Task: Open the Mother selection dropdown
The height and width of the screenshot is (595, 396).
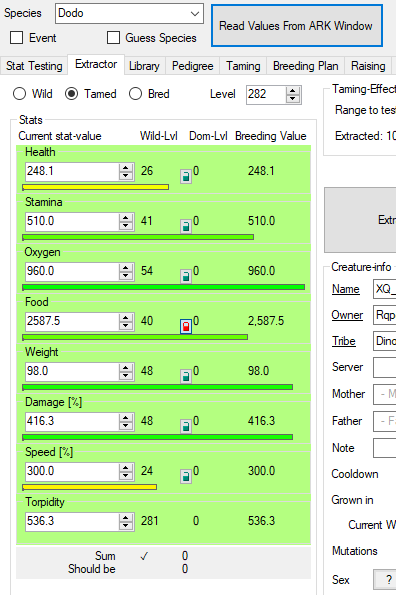Action: 385,394
